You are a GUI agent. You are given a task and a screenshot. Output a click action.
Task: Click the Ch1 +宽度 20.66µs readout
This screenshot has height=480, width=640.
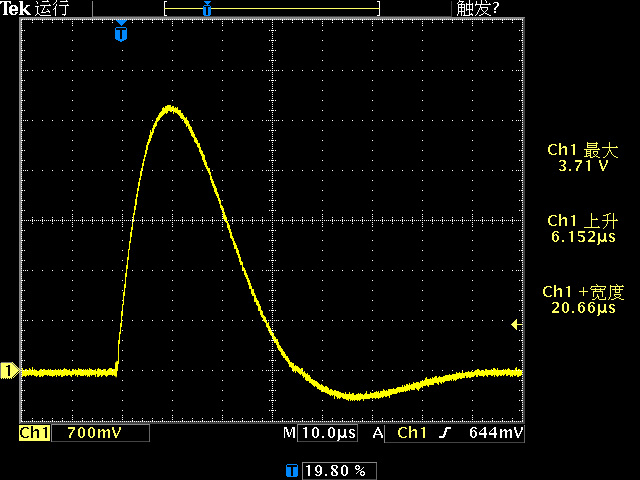583,300
